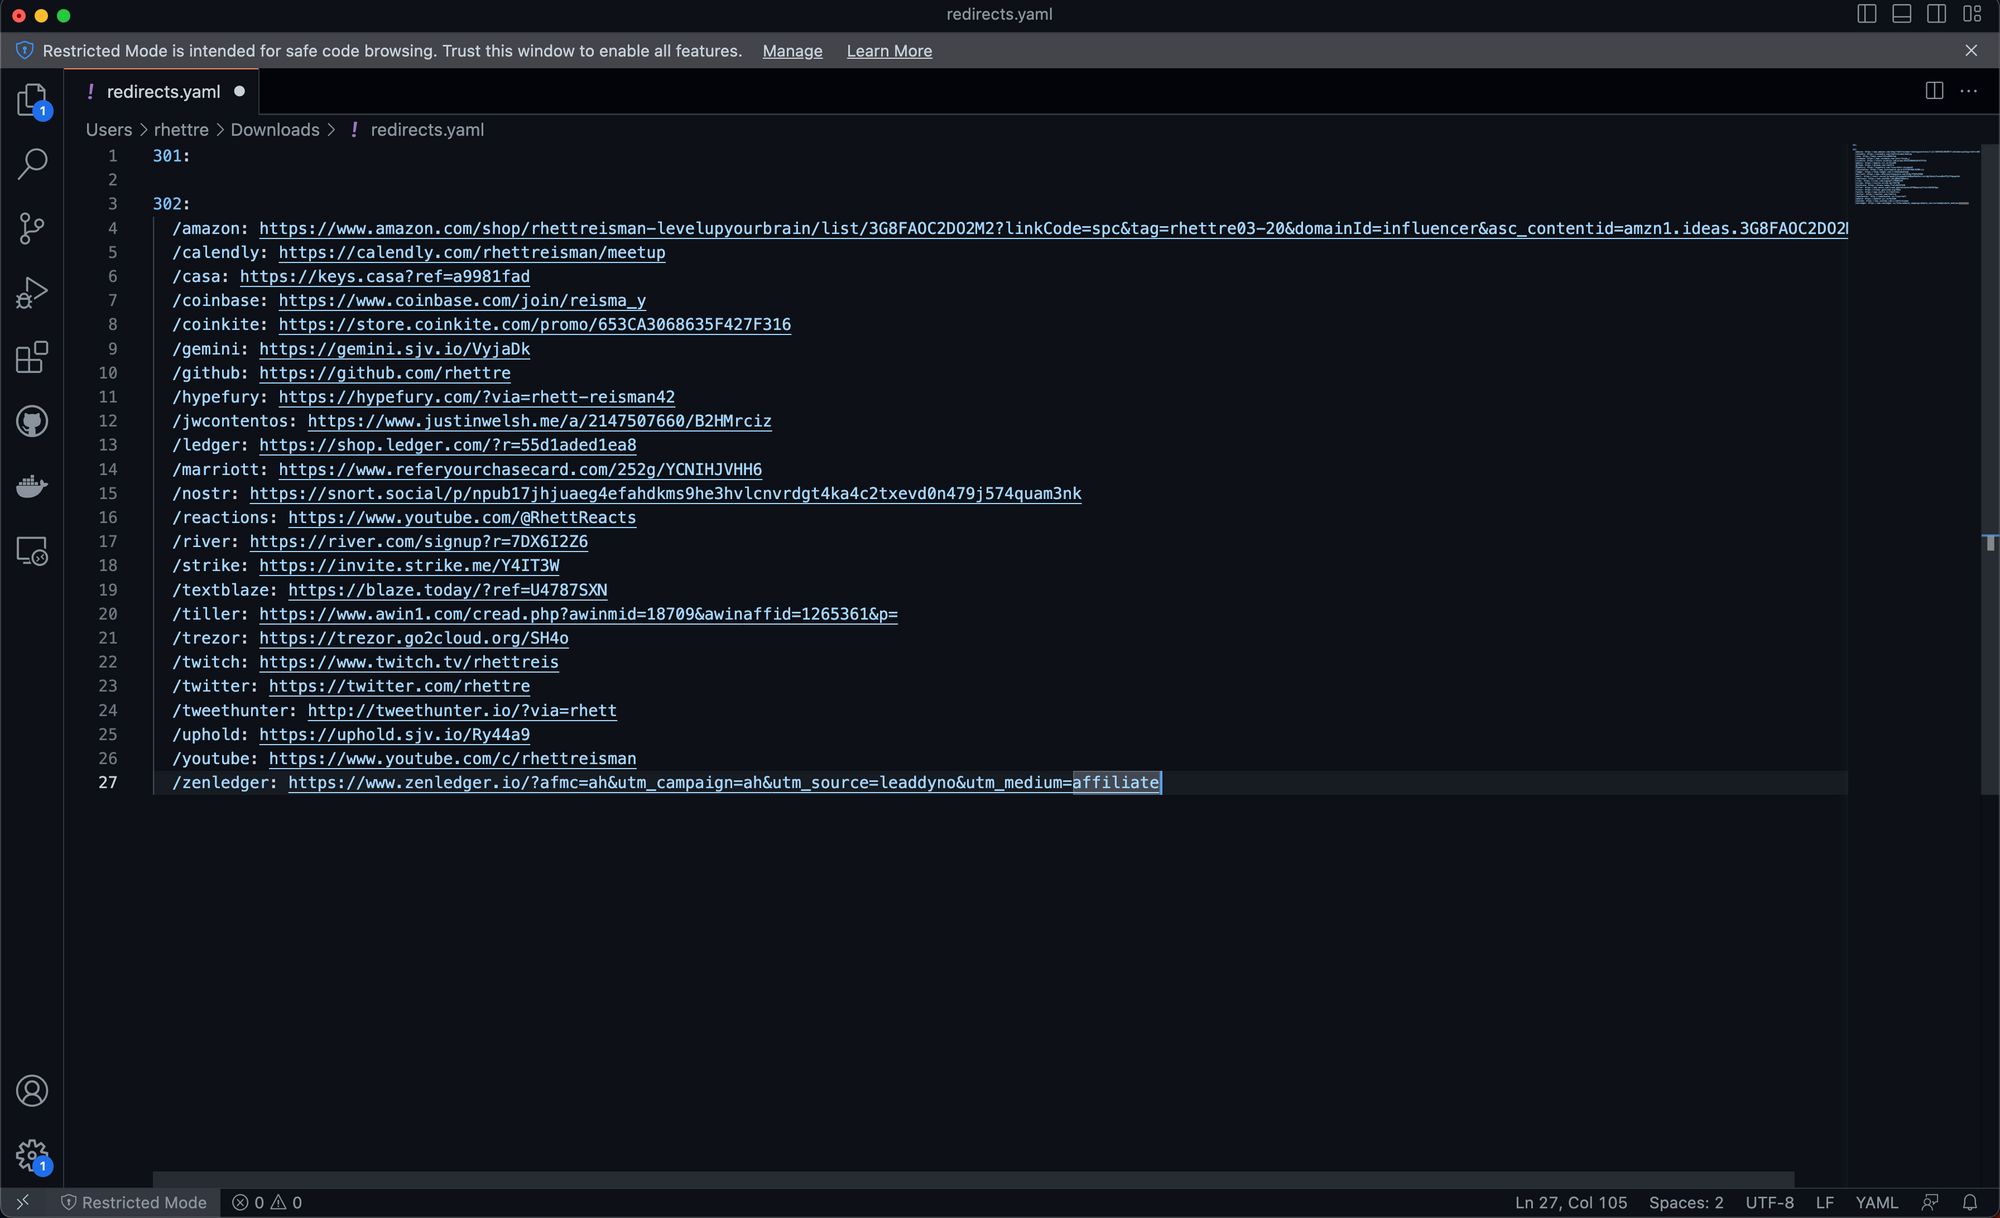Image resolution: width=2000 pixels, height=1218 pixels.
Task: Click the snort.social nostr link
Action: point(665,493)
